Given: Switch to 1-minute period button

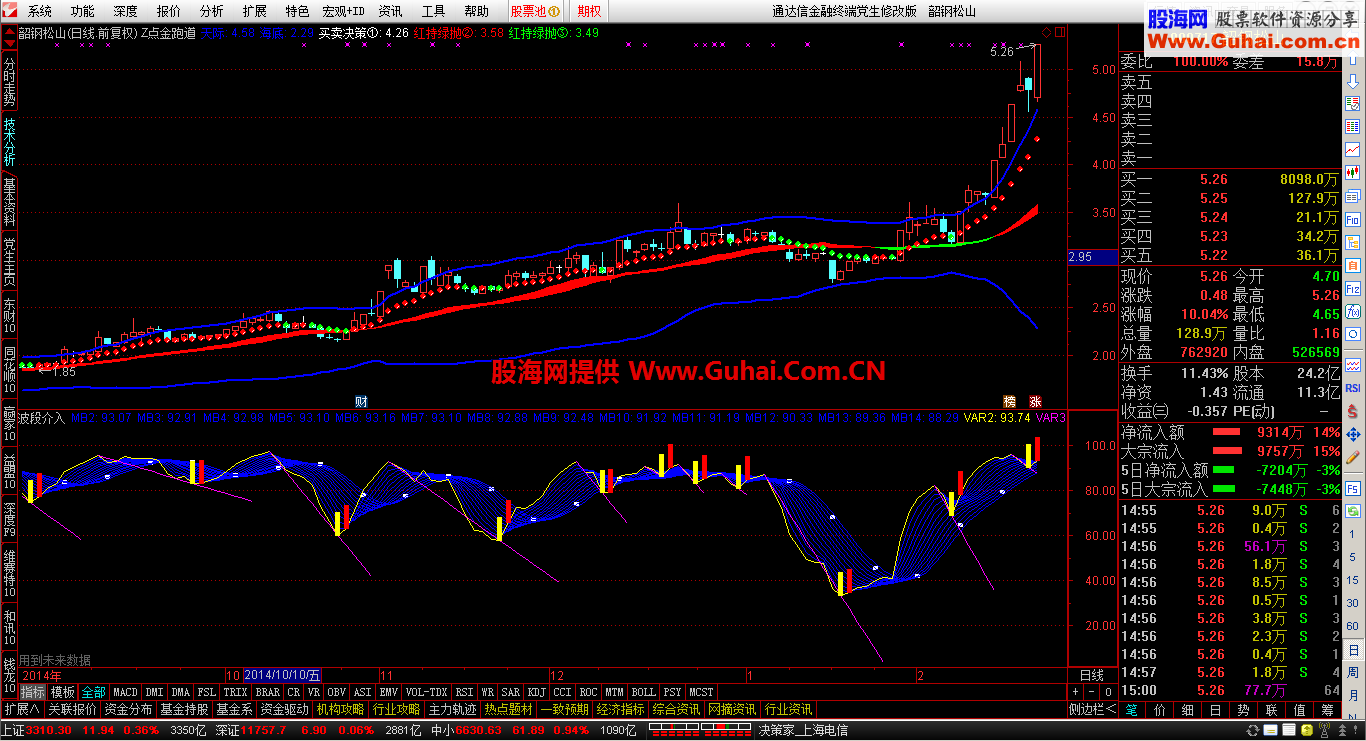Looking at the screenshot, I should [1352, 535].
